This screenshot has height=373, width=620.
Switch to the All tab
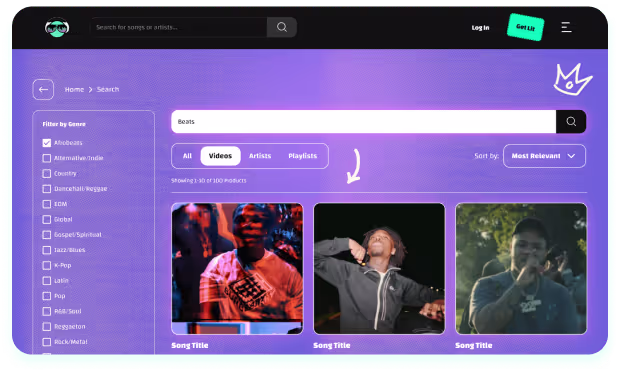187,156
